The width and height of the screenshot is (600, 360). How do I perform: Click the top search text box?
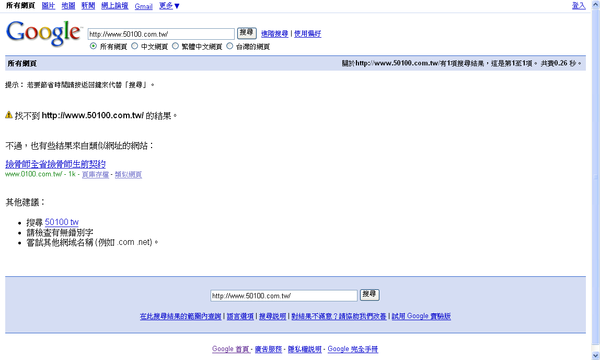pyautogui.click(x=161, y=34)
